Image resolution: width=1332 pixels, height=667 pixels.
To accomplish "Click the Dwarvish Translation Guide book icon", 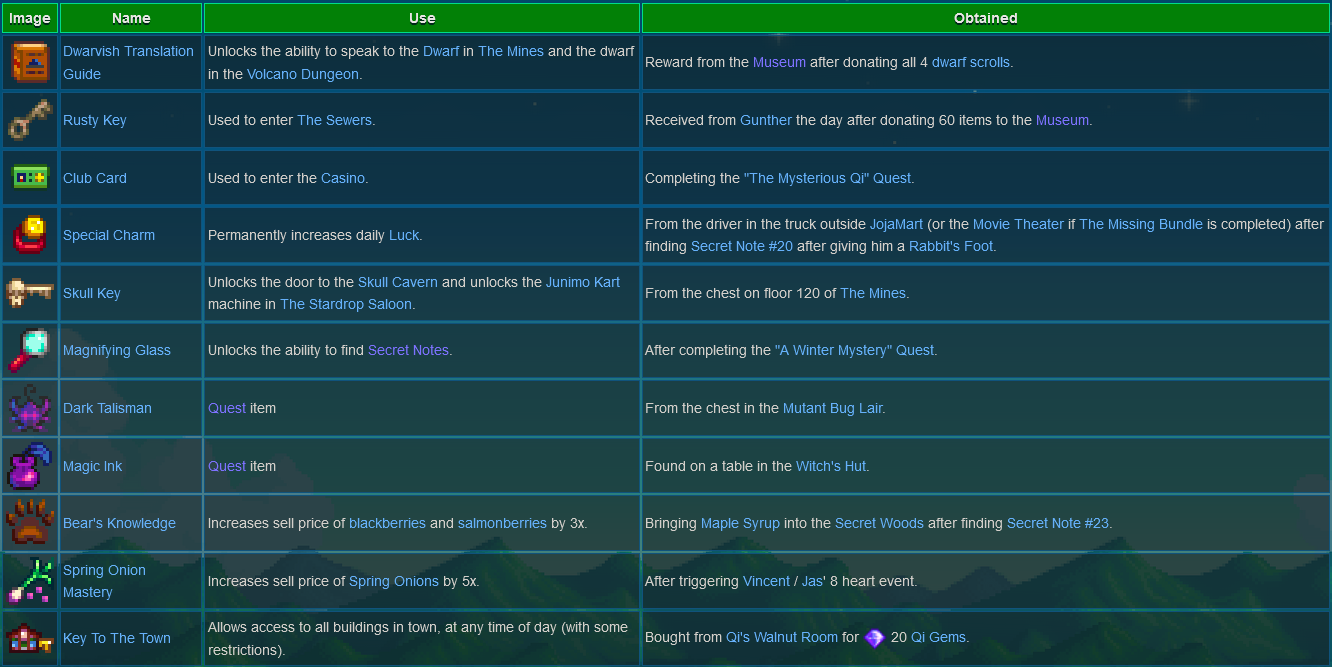I will (30, 62).
